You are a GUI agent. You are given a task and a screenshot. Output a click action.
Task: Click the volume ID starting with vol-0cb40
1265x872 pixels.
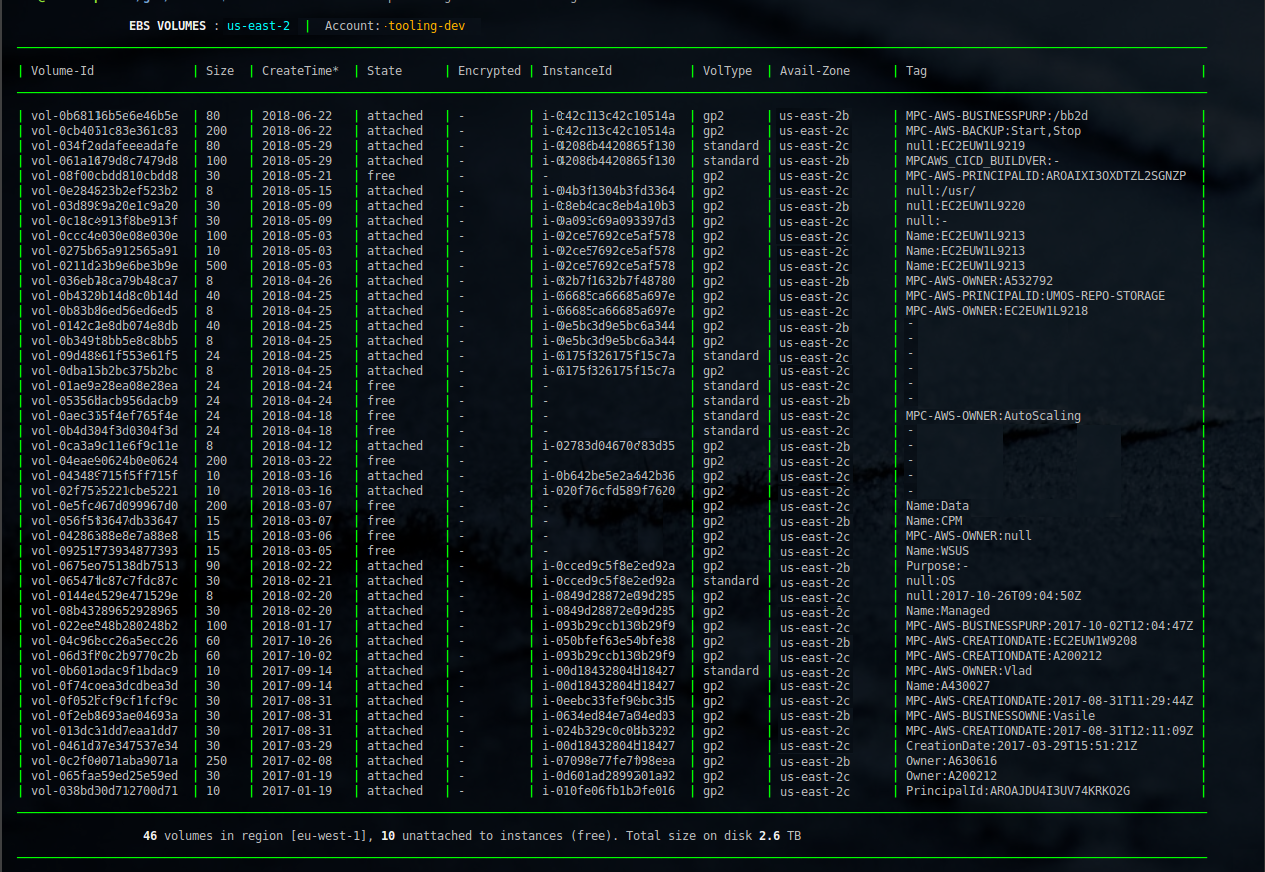coord(104,131)
